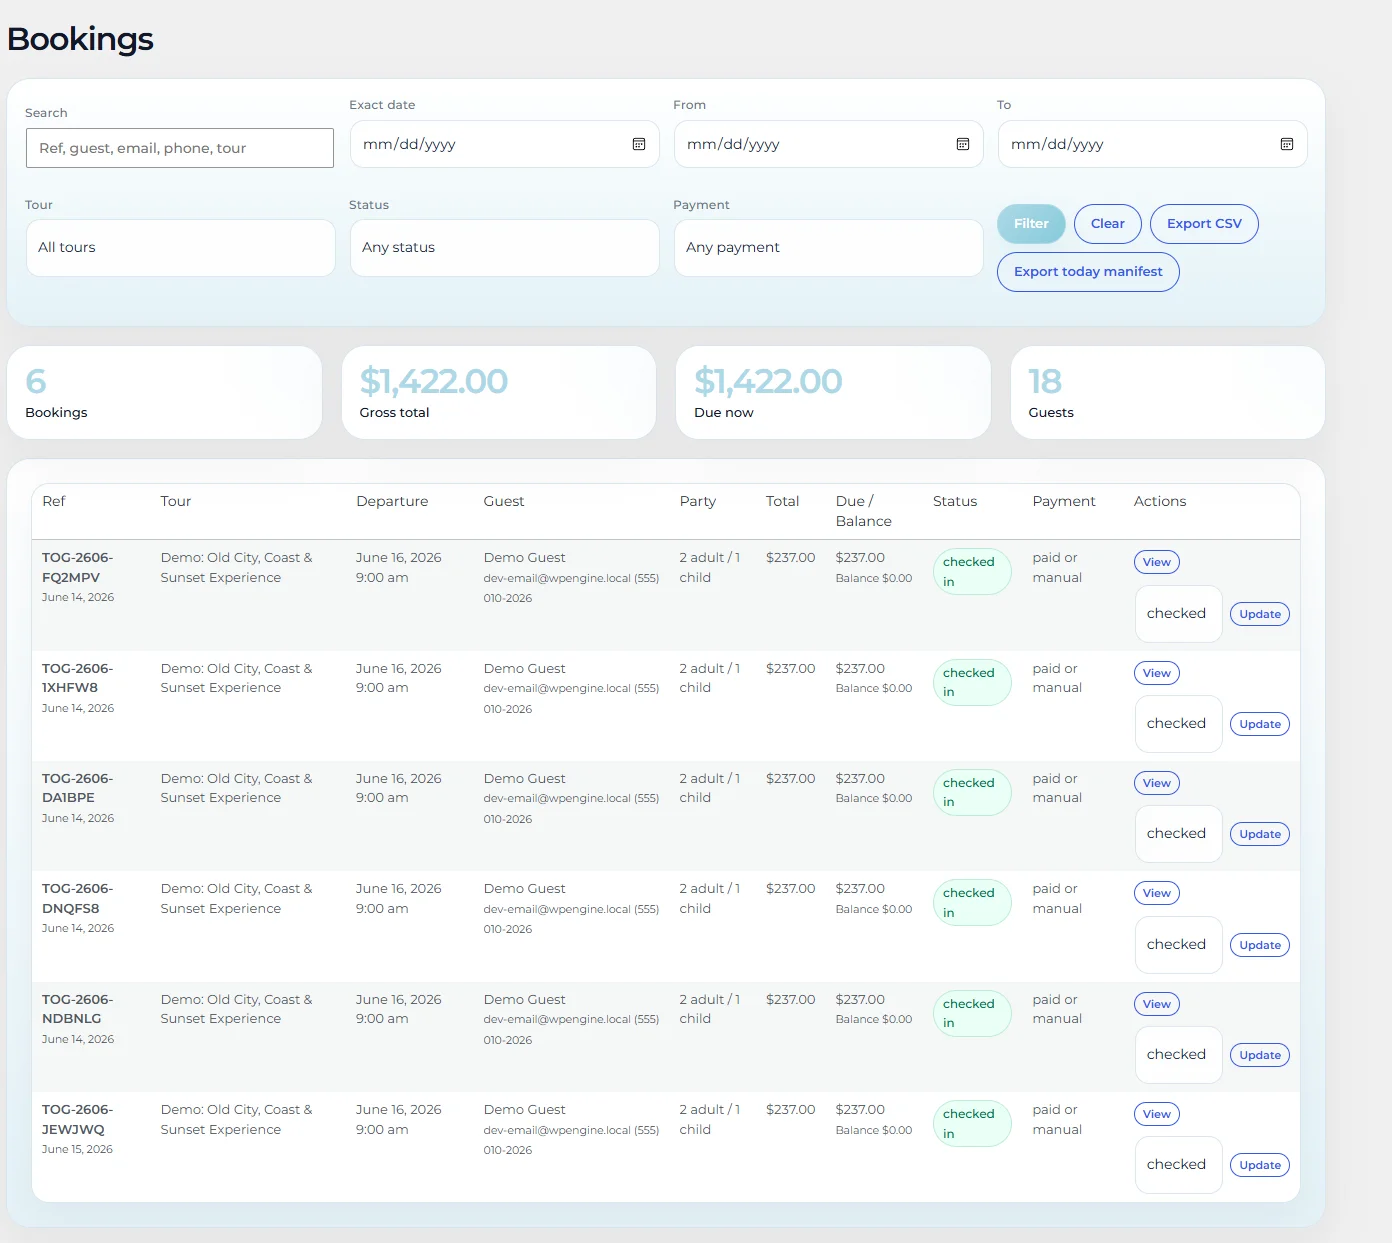
Task: Click the checked in badge for TOG-2606-JEWJWQ
Action: pos(972,1124)
